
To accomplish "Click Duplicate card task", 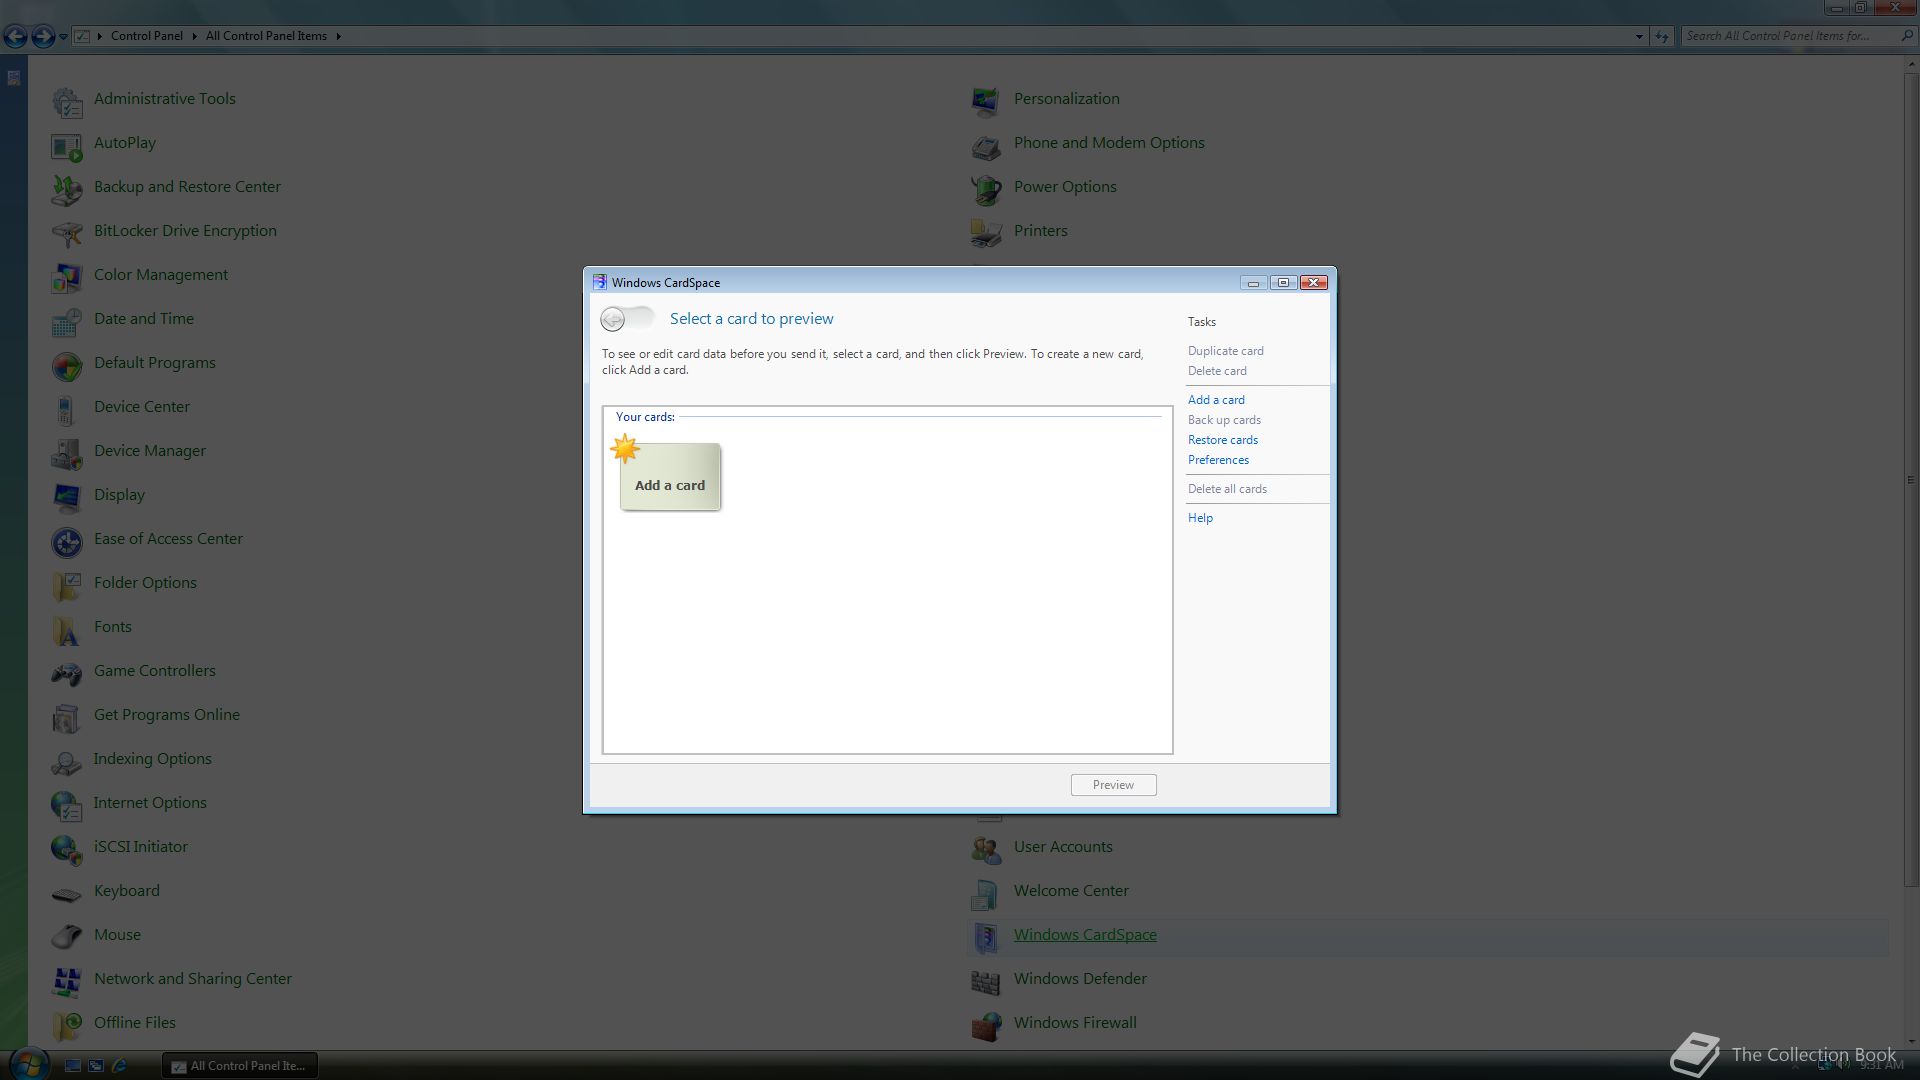I will [1225, 351].
